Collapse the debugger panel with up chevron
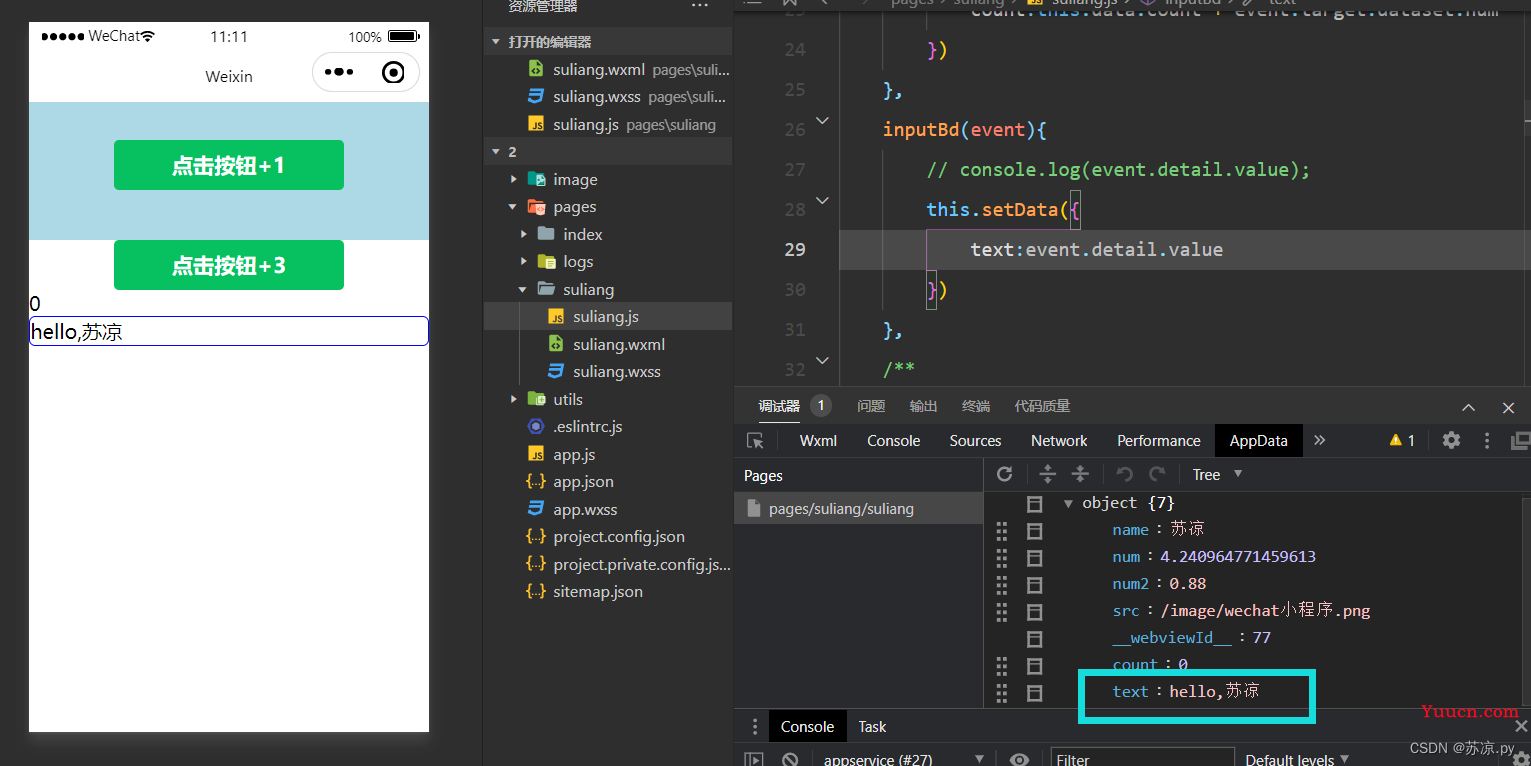1531x766 pixels. tap(1468, 407)
